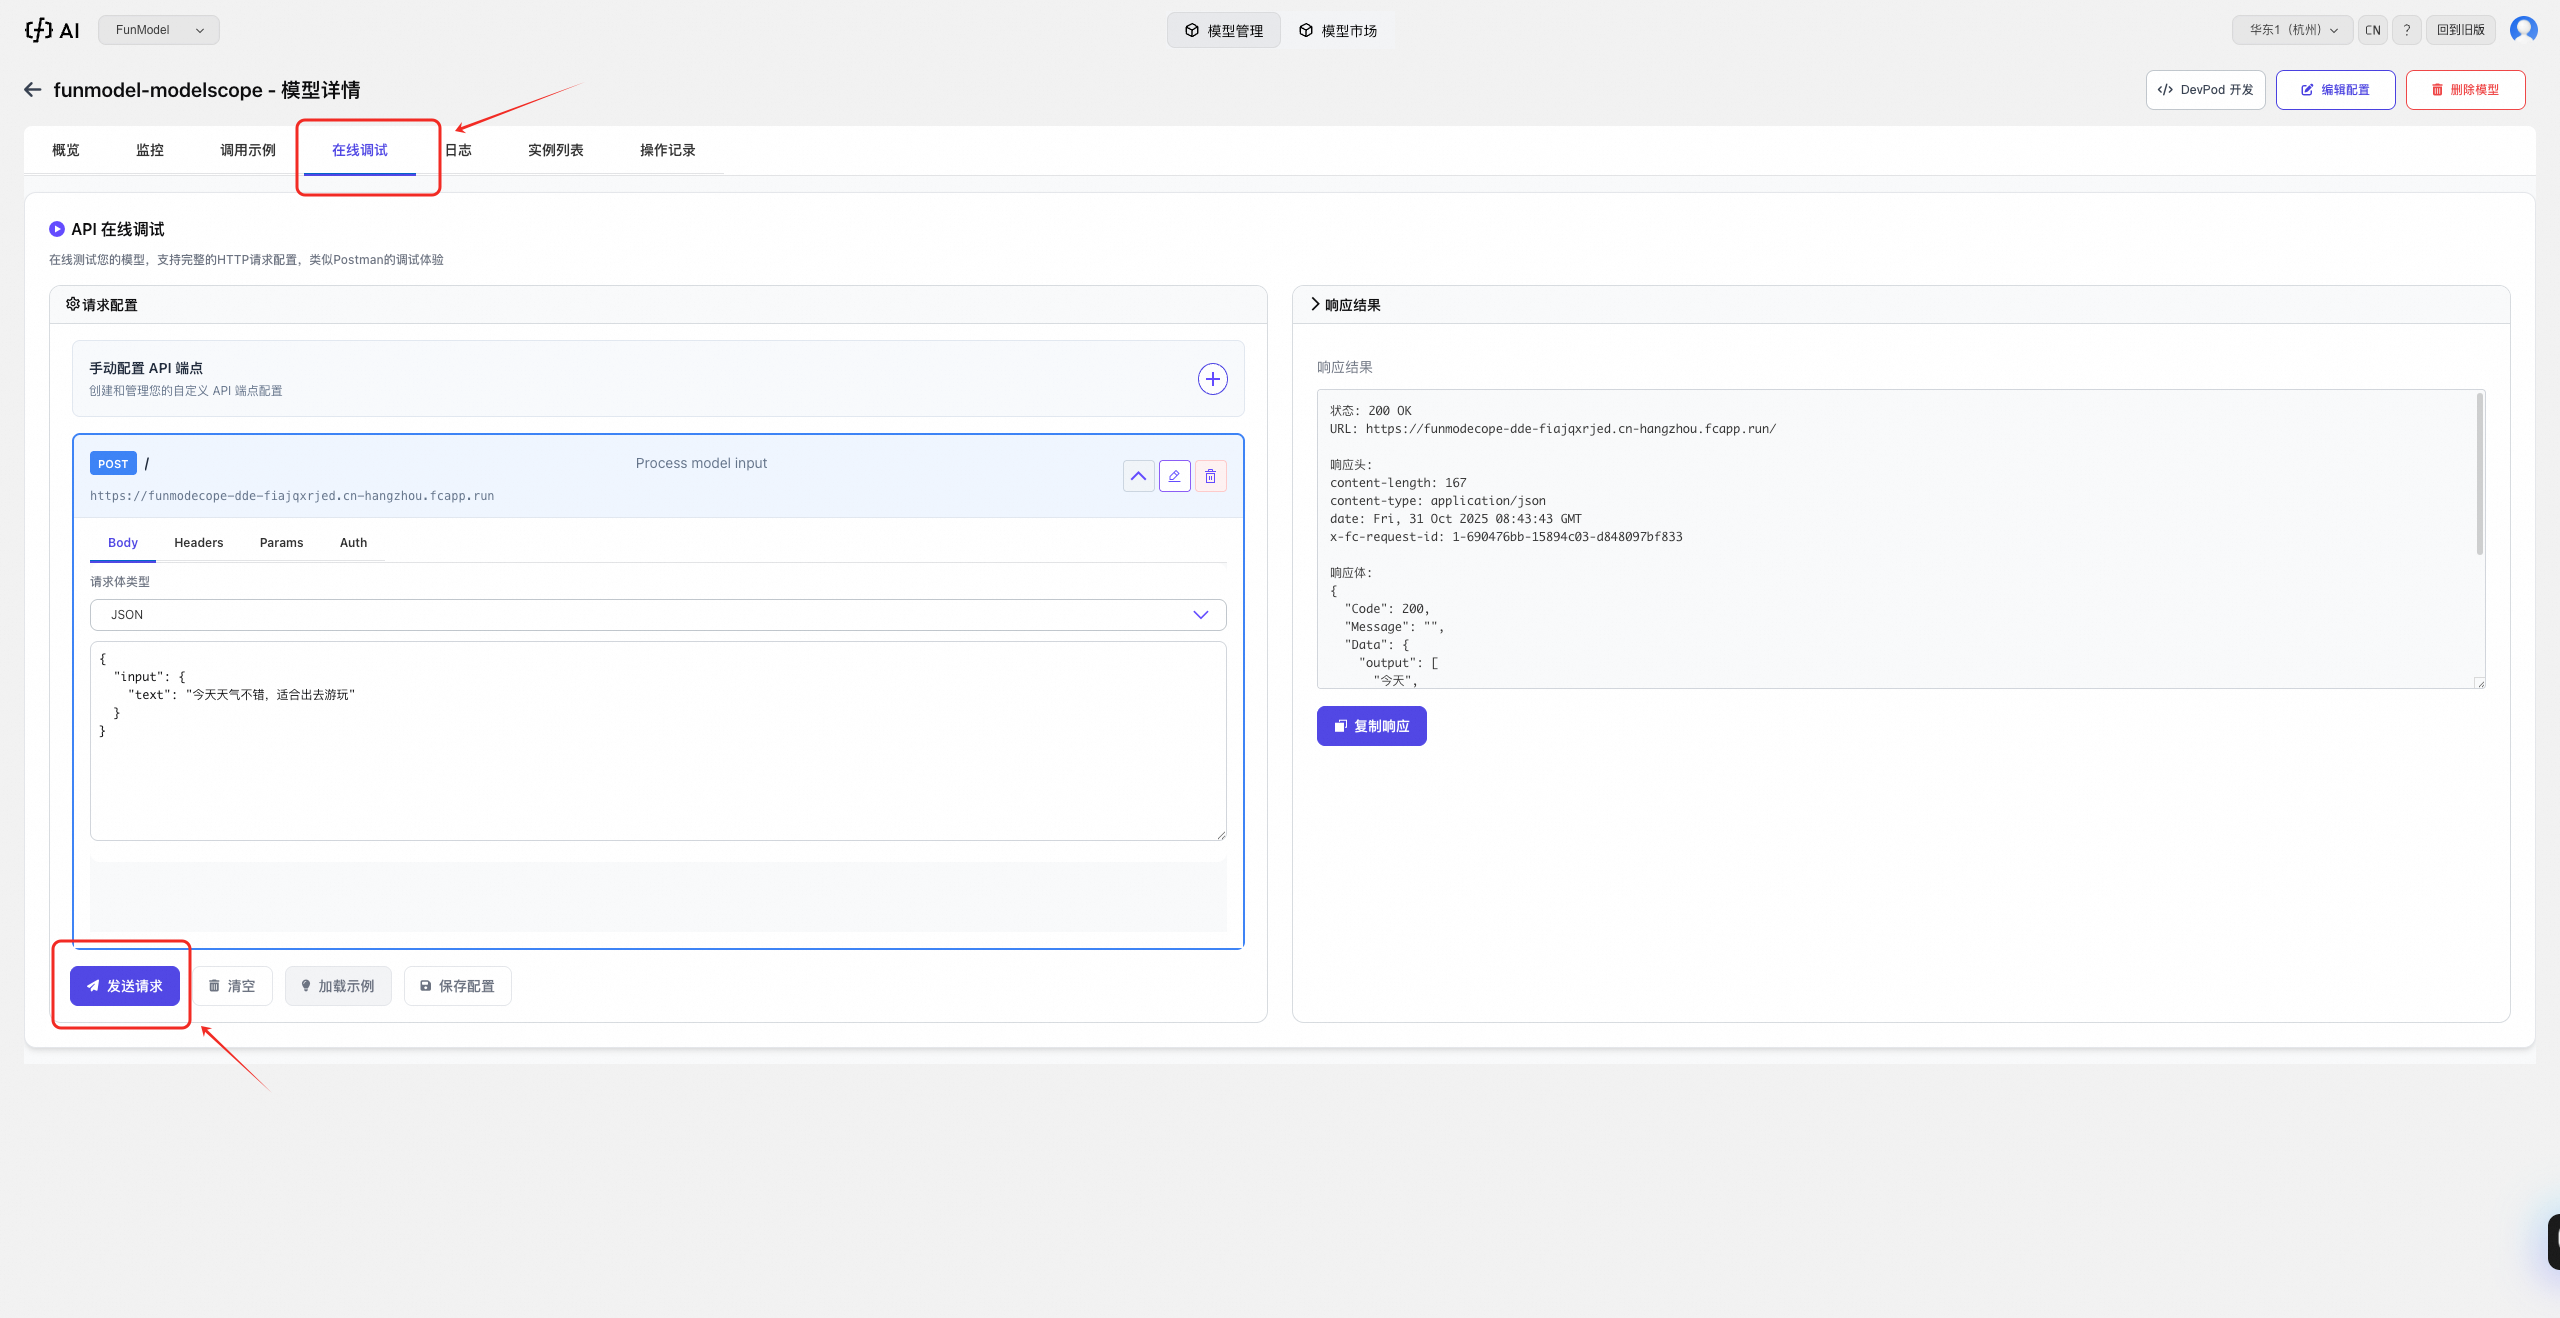Select the Auth tab
The image size is (2560, 1318).
[x=353, y=543]
